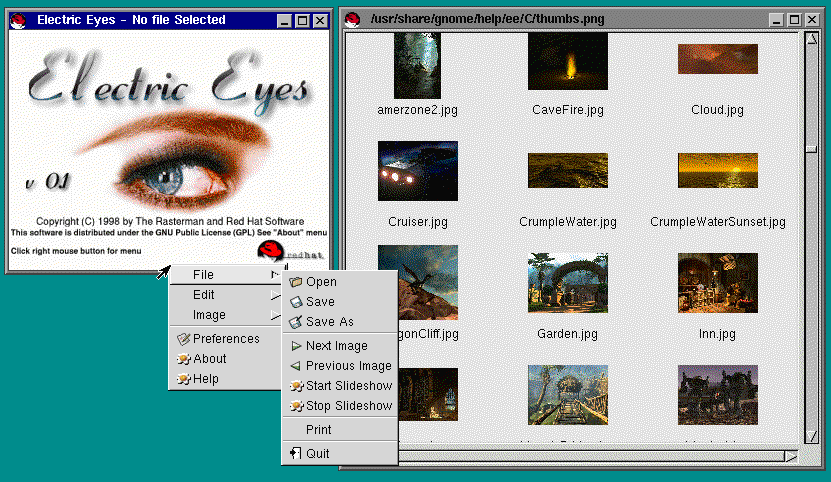
Task: Choose Stop Slideshow in the submenu
Action: click(340, 406)
